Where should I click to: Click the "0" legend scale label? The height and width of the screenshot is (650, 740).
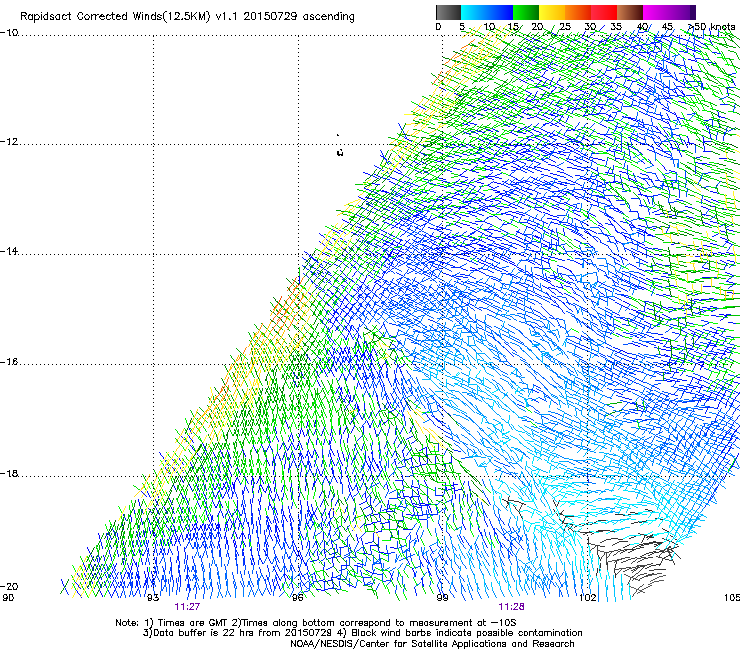438,27
